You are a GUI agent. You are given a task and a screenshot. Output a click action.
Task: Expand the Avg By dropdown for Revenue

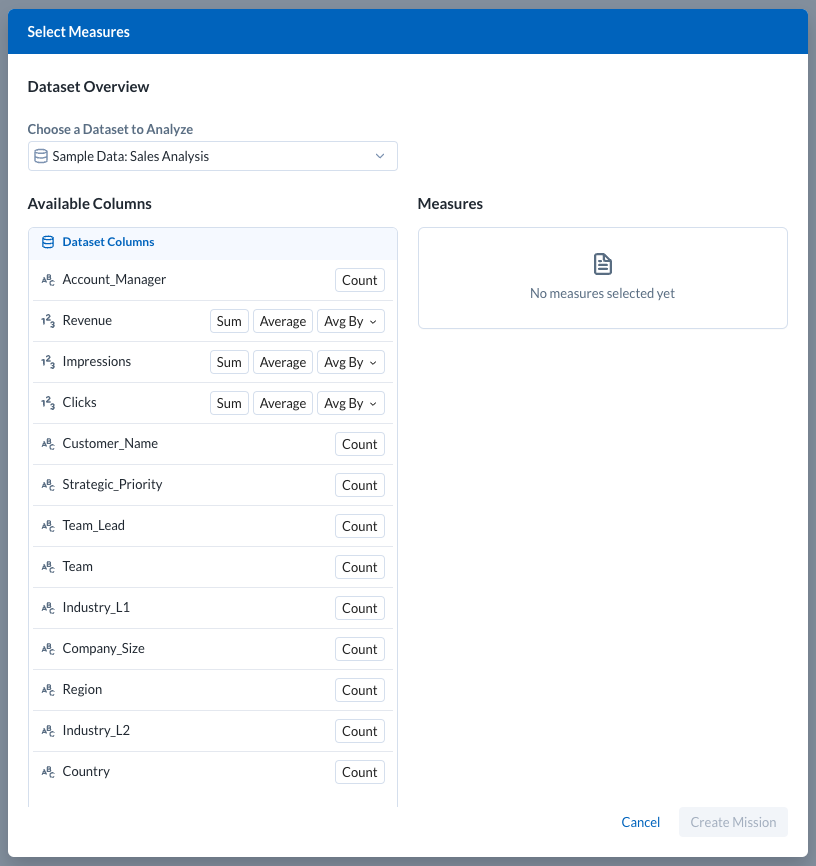click(x=350, y=321)
